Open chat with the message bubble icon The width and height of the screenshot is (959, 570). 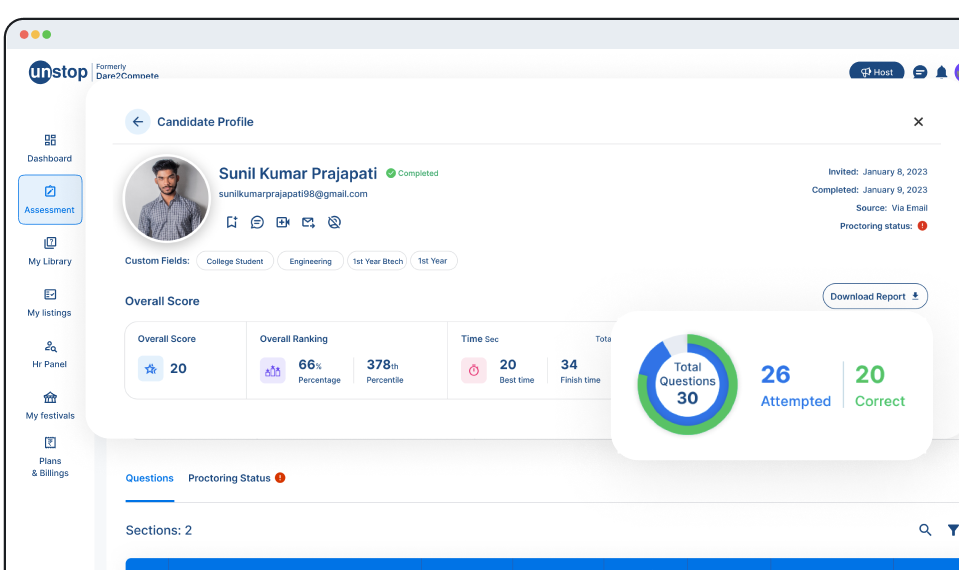point(257,222)
